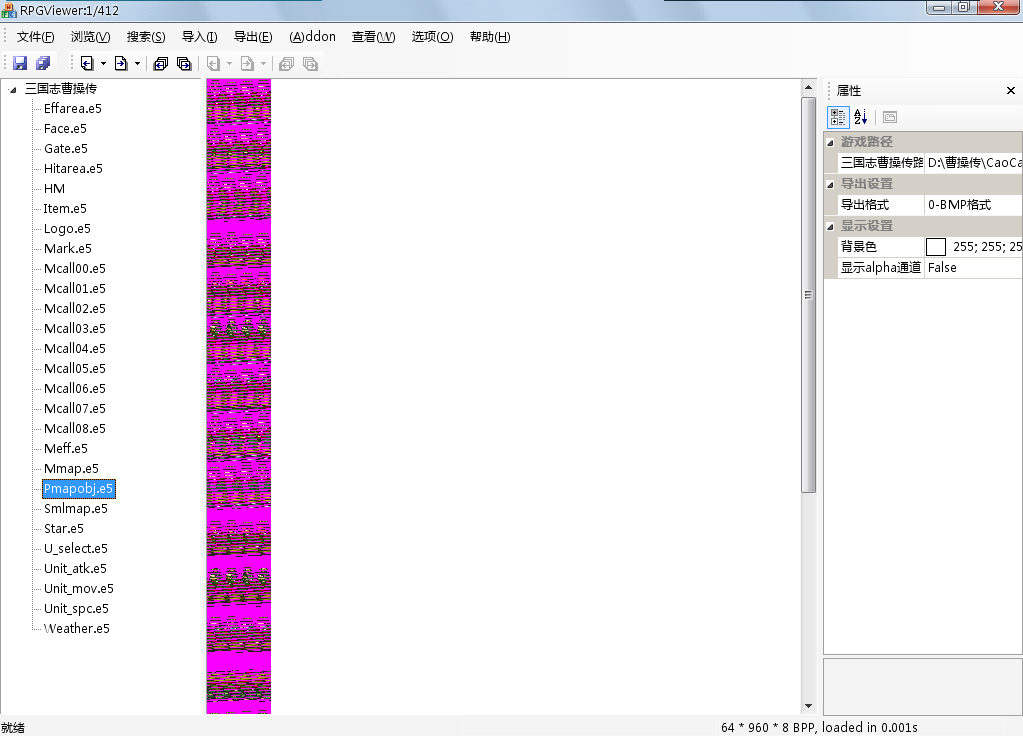Sort the properties alphabetically
1023x736 pixels.
click(x=861, y=117)
